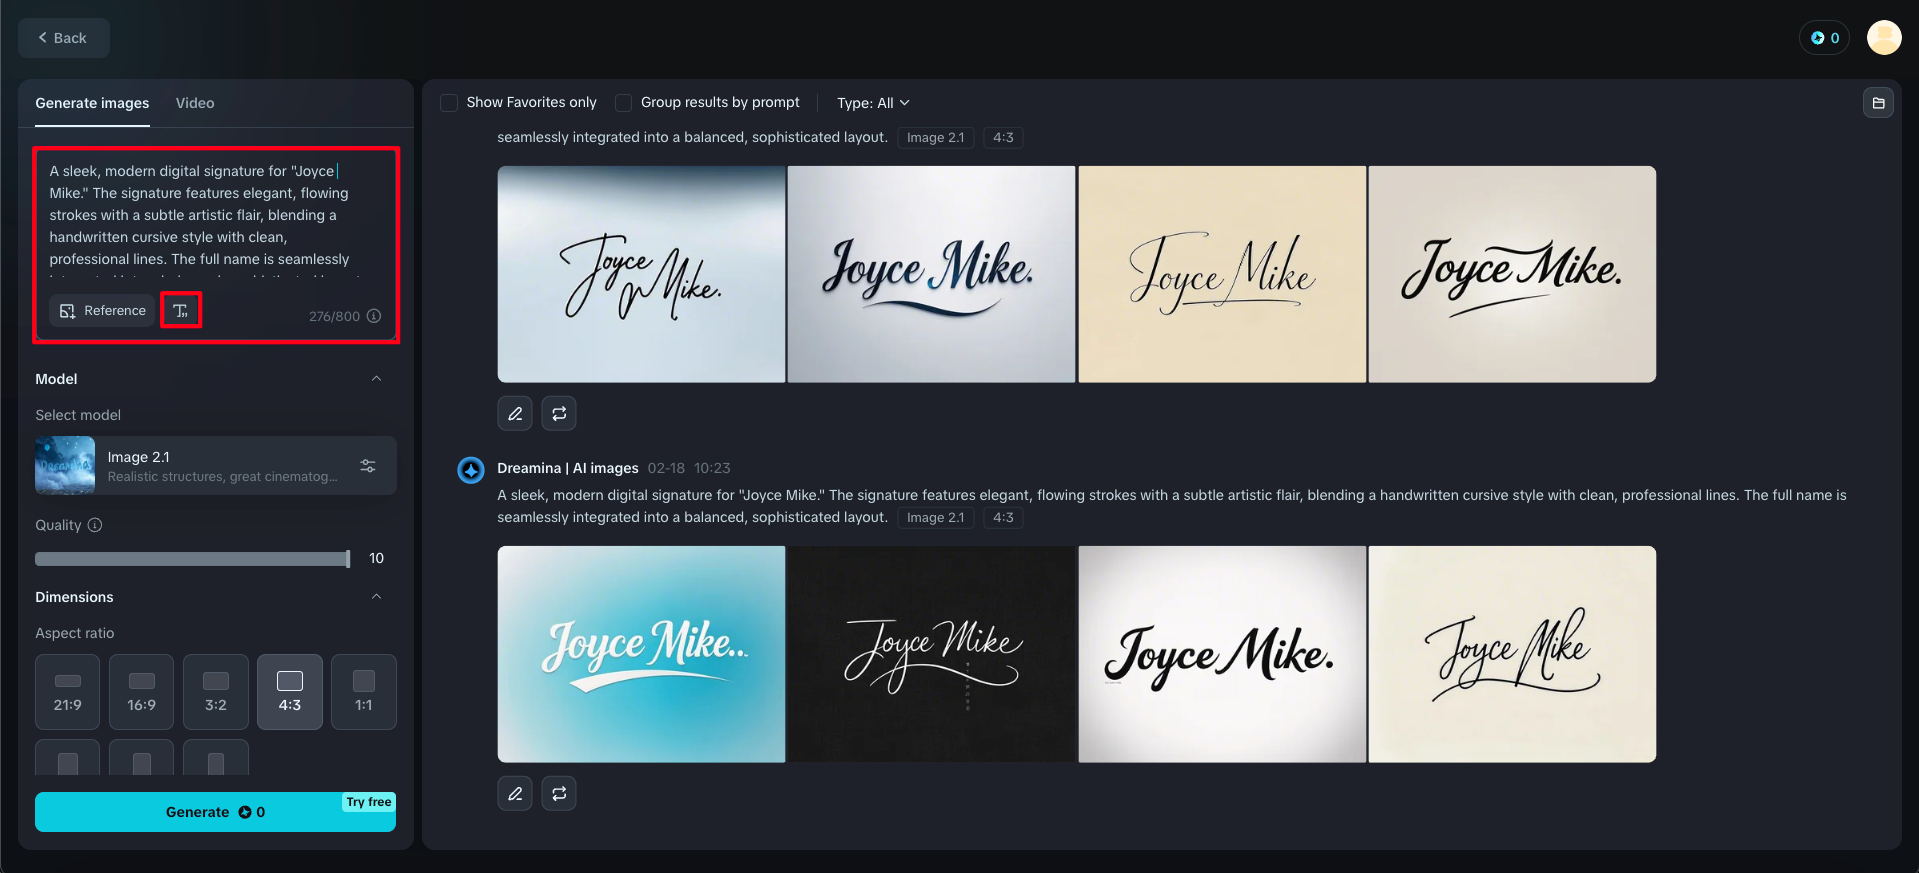Open the Type: All dropdown
The height and width of the screenshot is (873, 1919).
(873, 103)
